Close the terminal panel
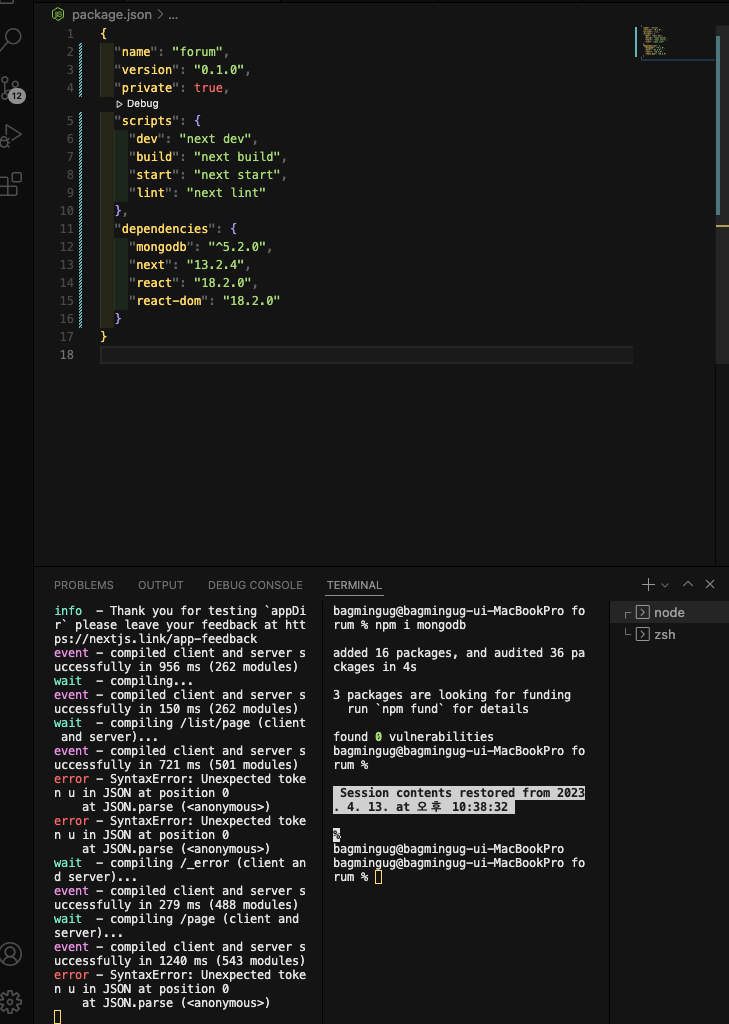The width and height of the screenshot is (729, 1024). [710, 584]
